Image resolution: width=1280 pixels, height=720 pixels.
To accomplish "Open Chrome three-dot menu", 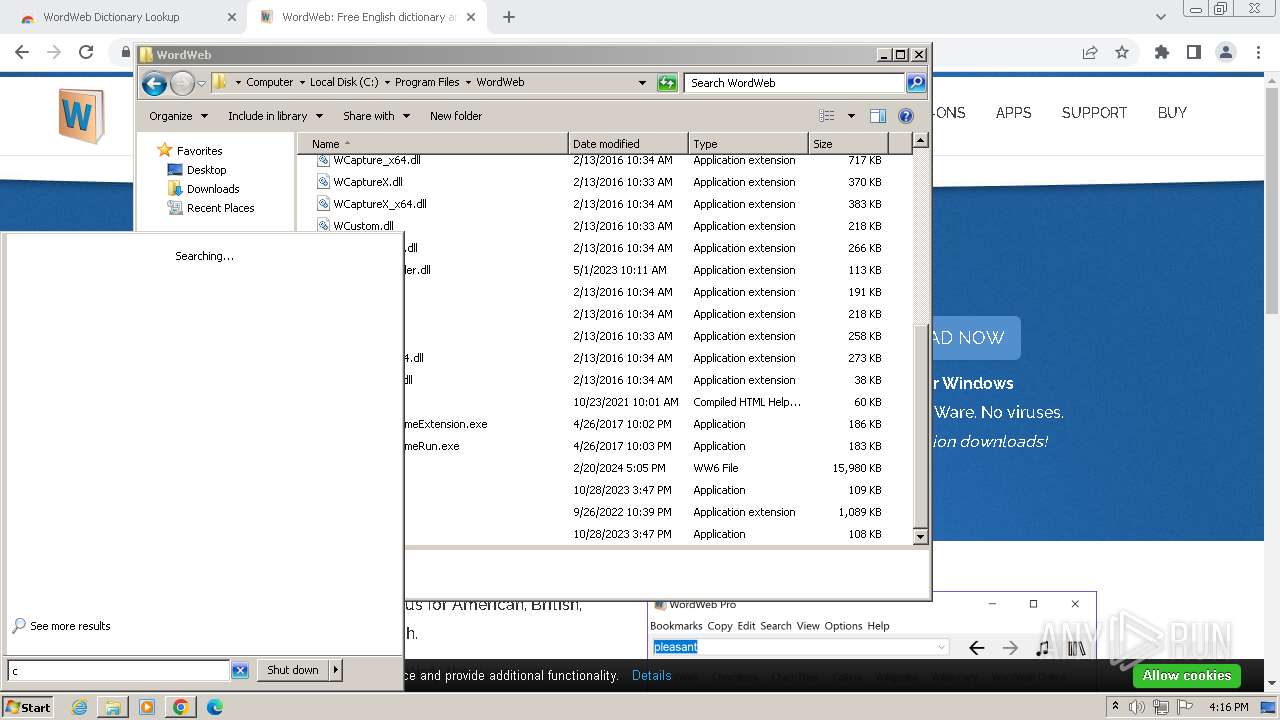I will [x=1258, y=52].
